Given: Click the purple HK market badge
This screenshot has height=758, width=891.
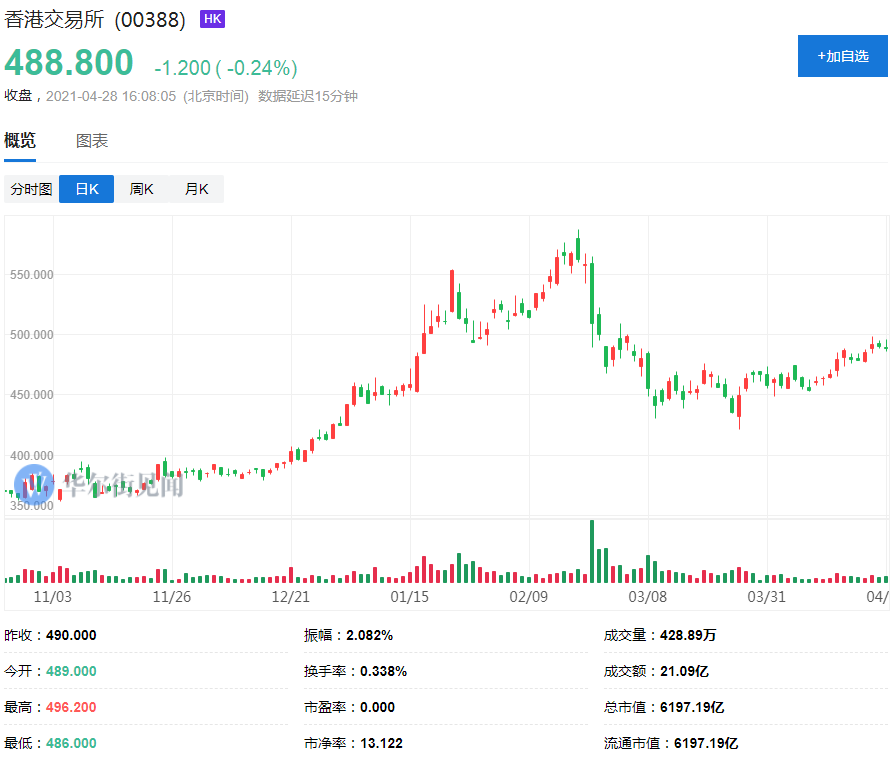Looking at the screenshot, I should click(212, 19).
